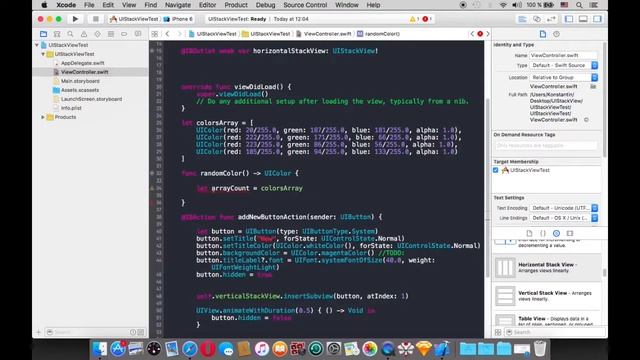Reveal file path arrow in inspector
Screen dimensions: 640x360
586,120
